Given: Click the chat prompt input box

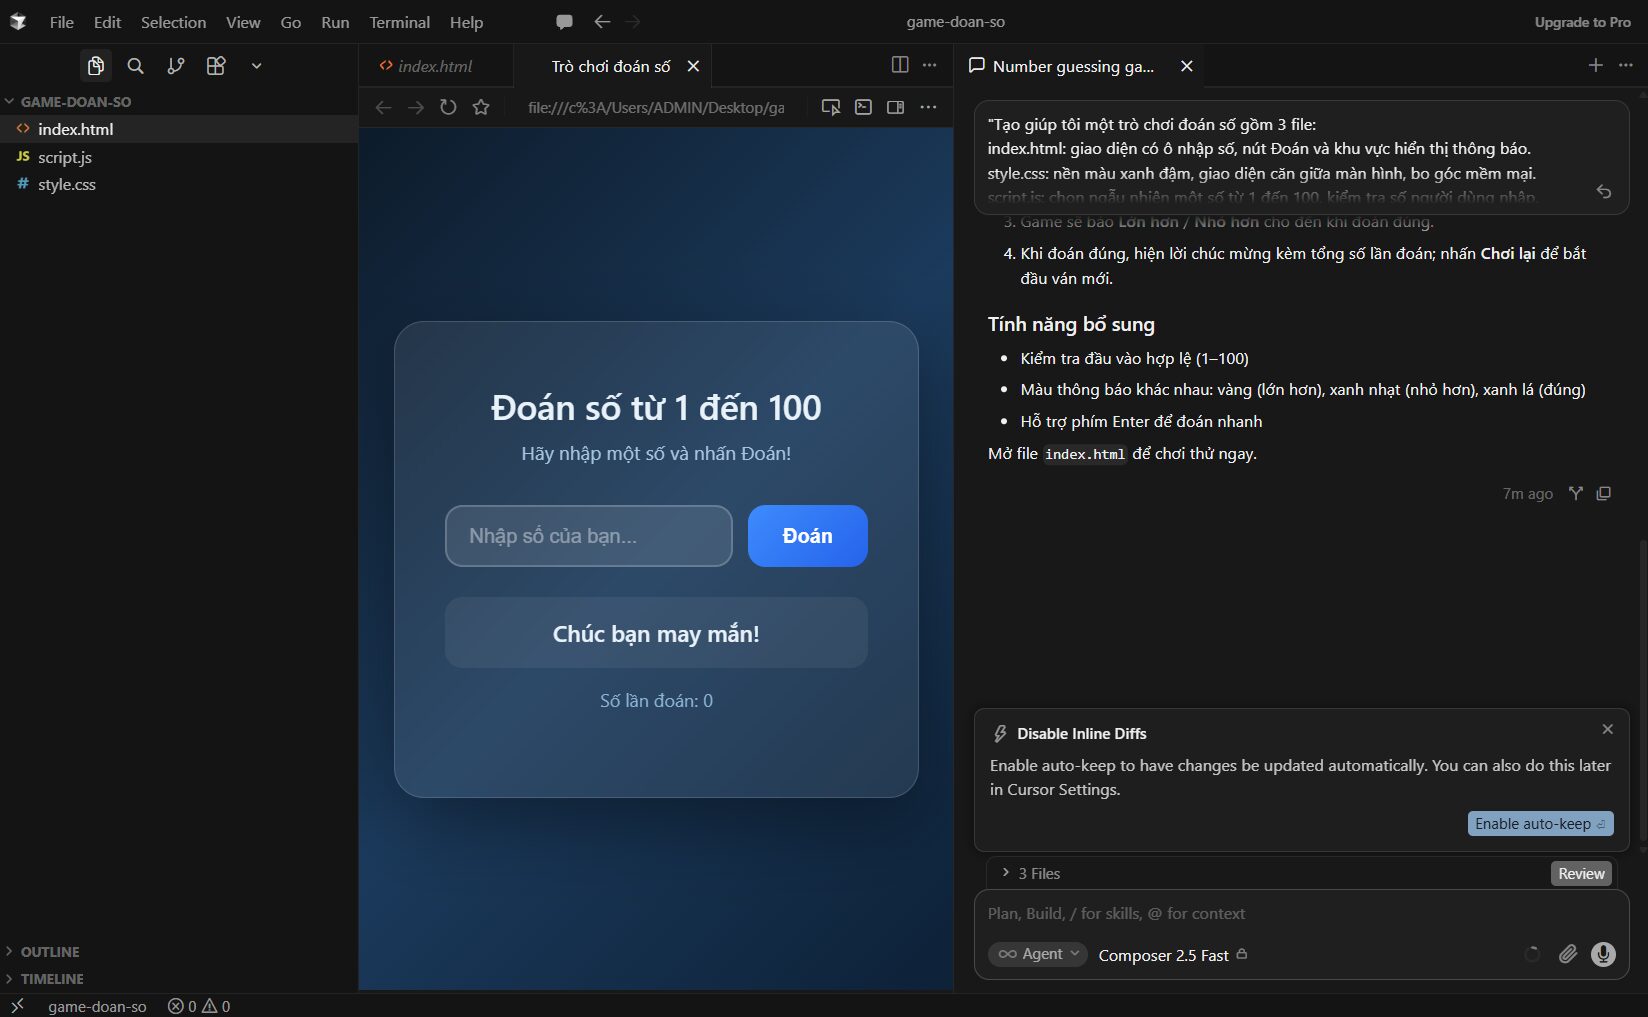Looking at the screenshot, I should (1300, 913).
